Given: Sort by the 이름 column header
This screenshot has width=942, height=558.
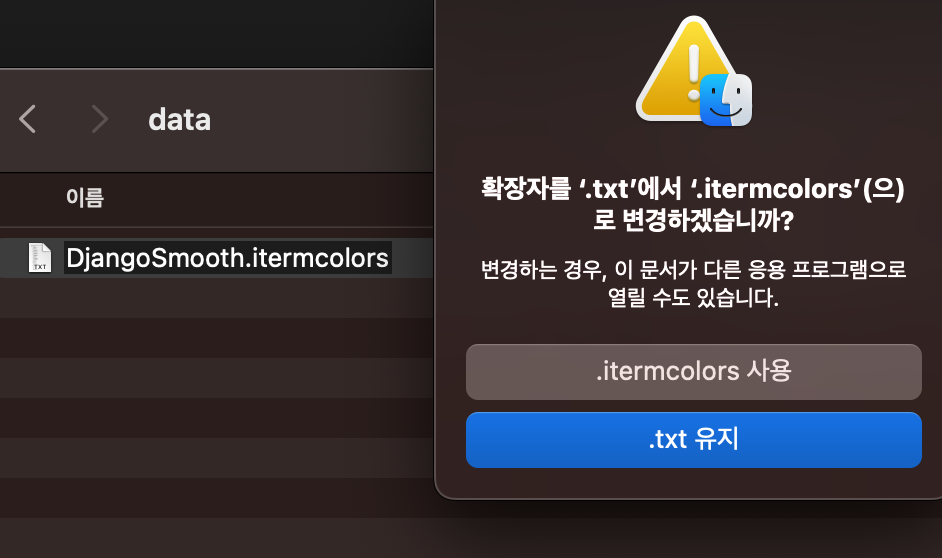Looking at the screenshot, I should (85, 198).
